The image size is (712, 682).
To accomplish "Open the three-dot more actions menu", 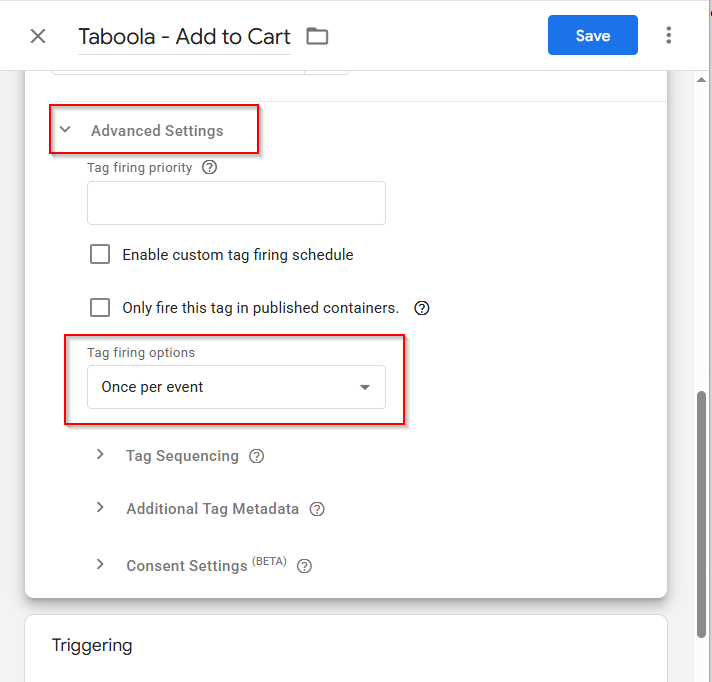I will tap(668, 35).
